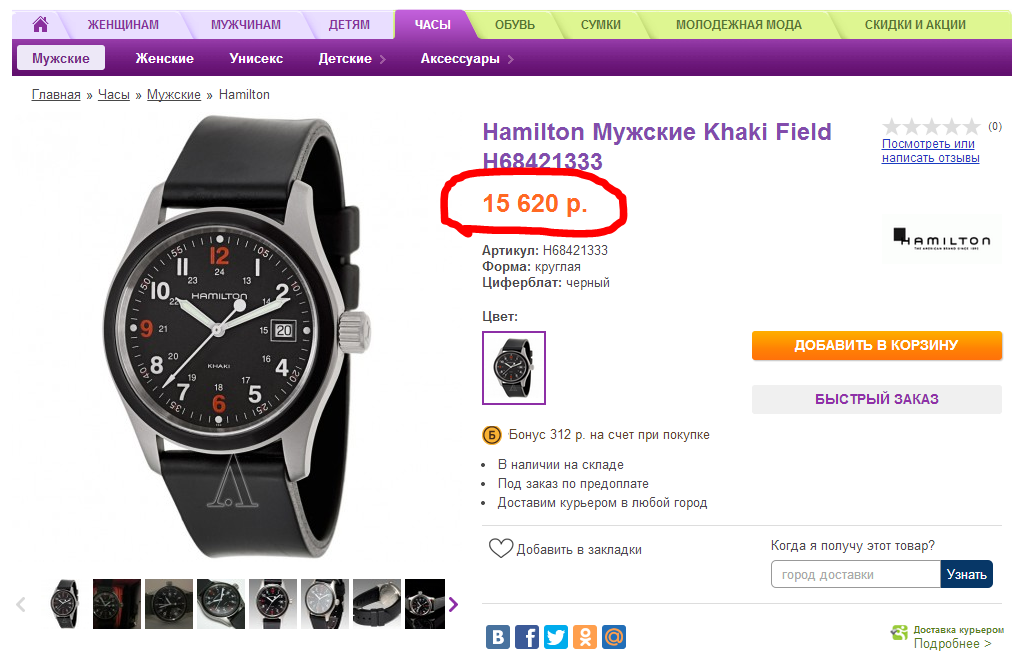
Task: Click the heart bookmark icon
Action: click(x=500, y=549)
